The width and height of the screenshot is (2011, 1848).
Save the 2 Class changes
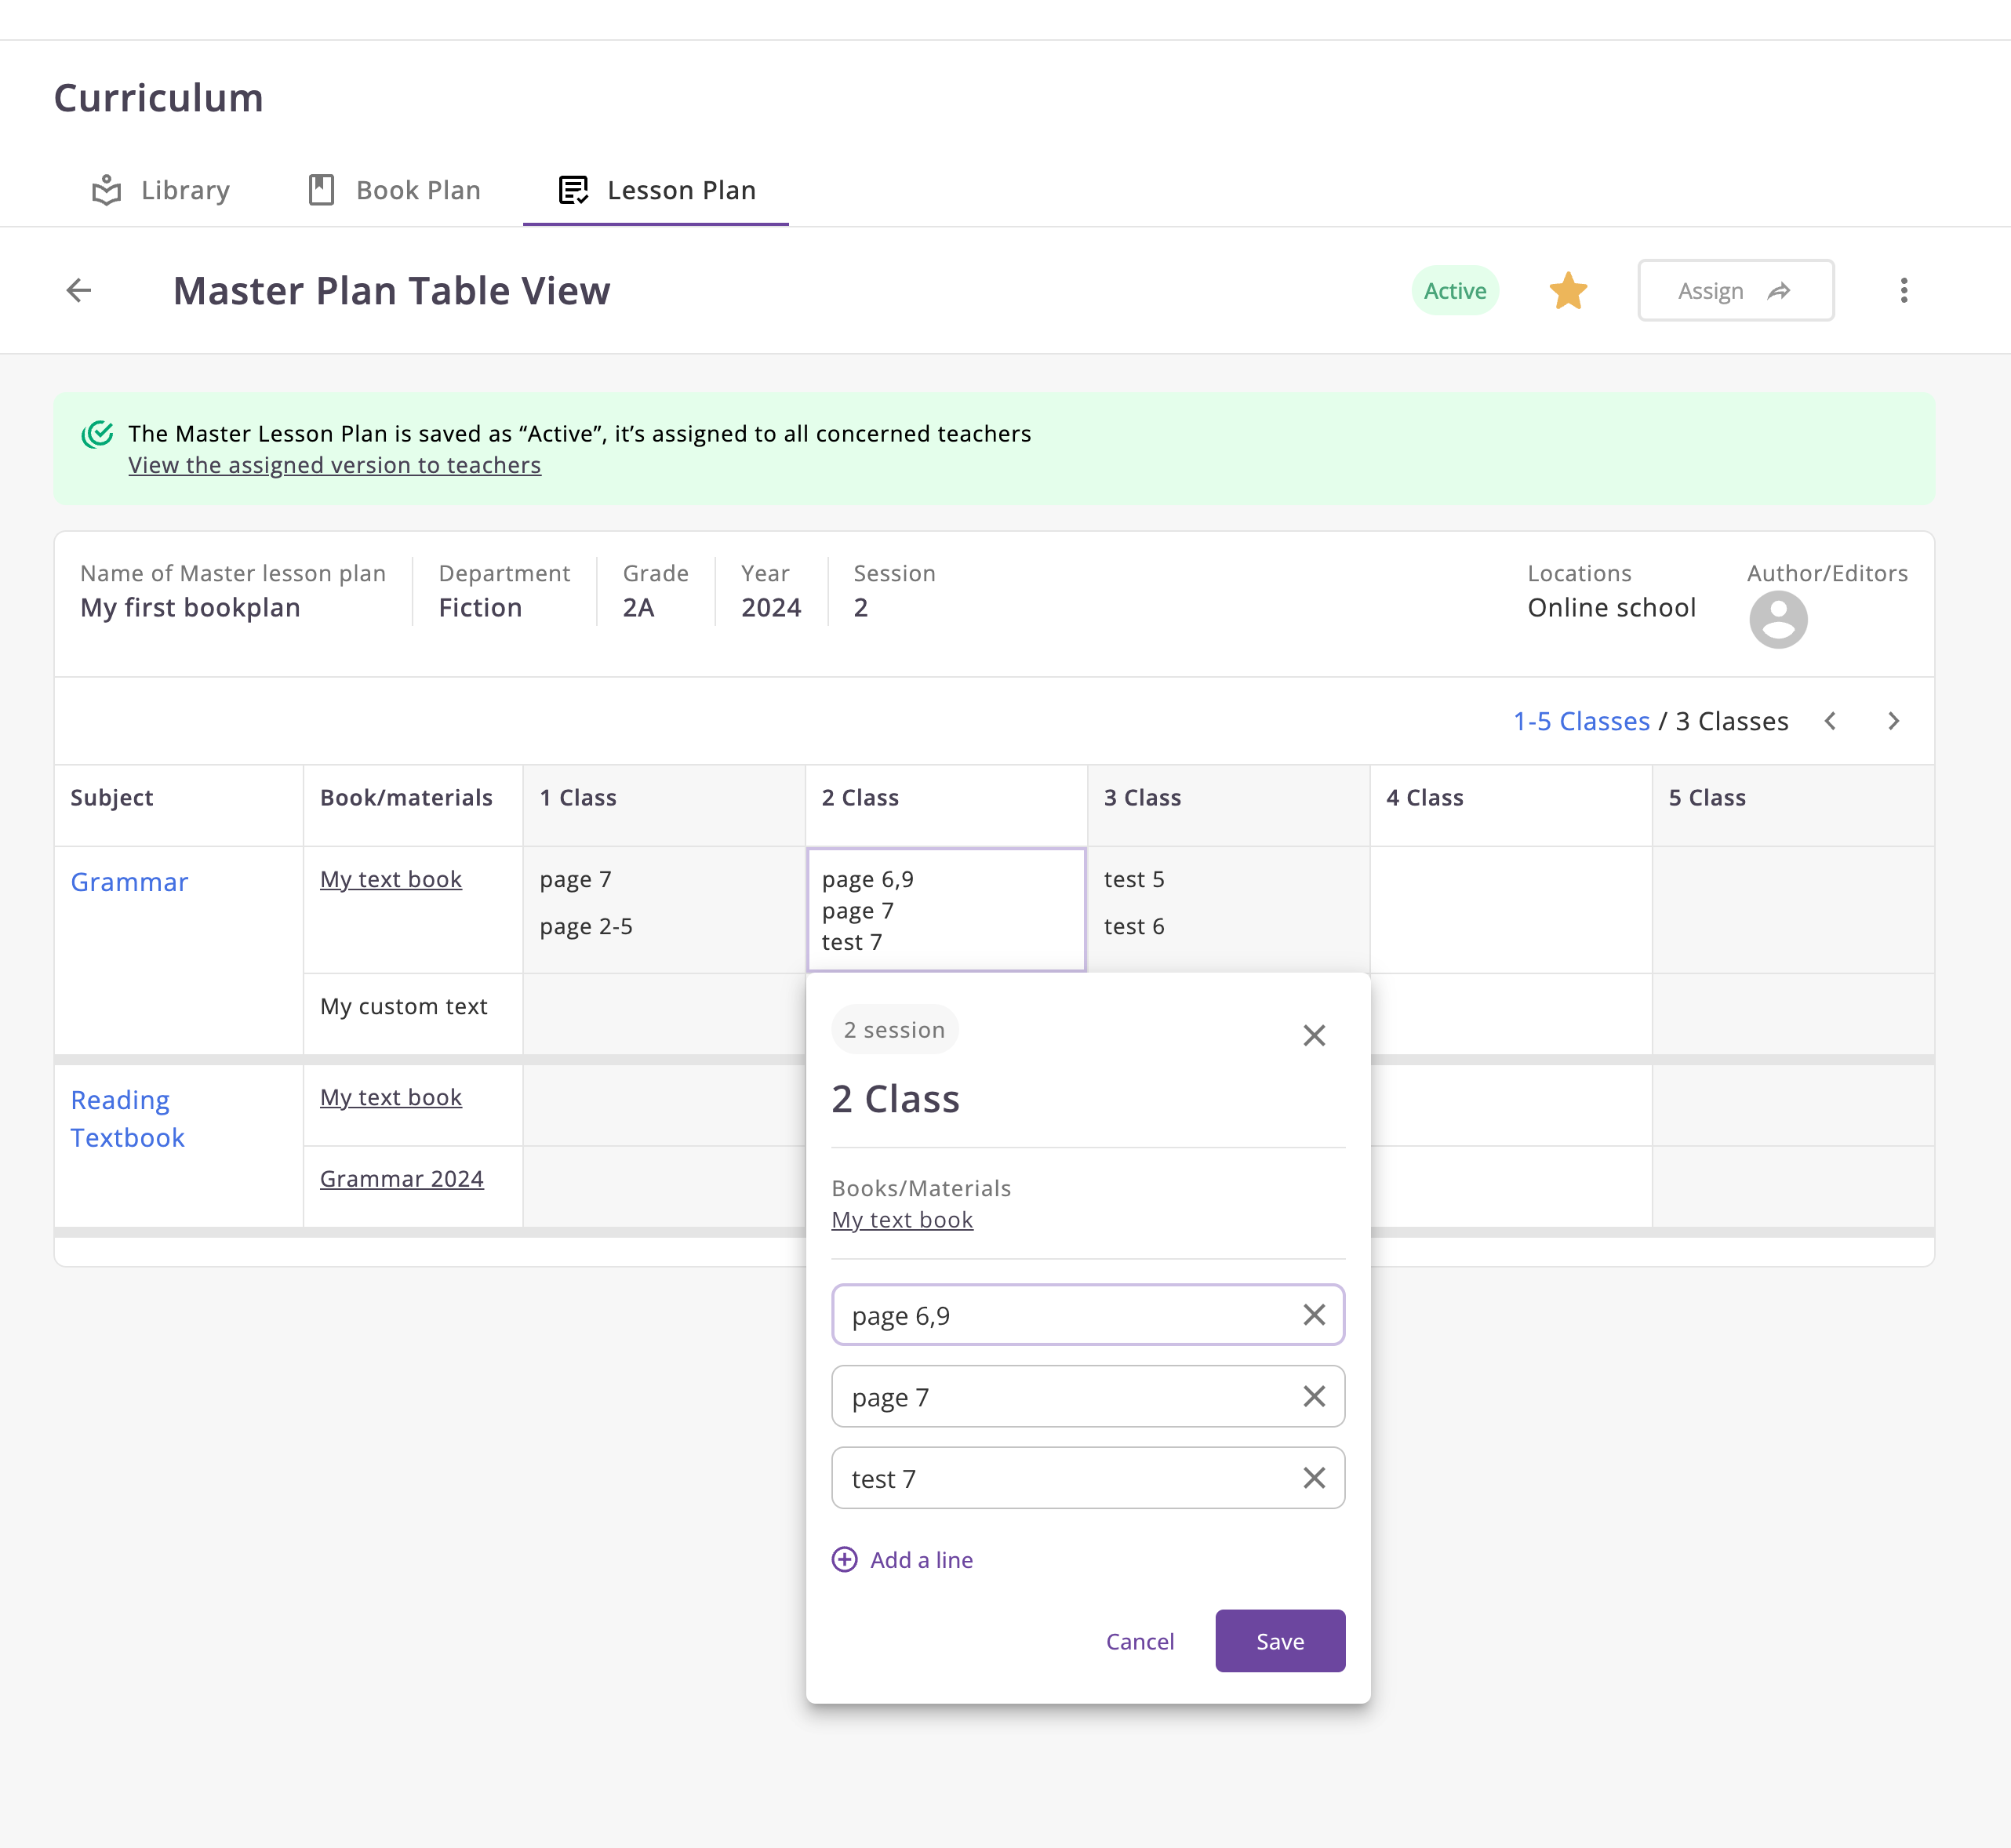[1279, 1641]
